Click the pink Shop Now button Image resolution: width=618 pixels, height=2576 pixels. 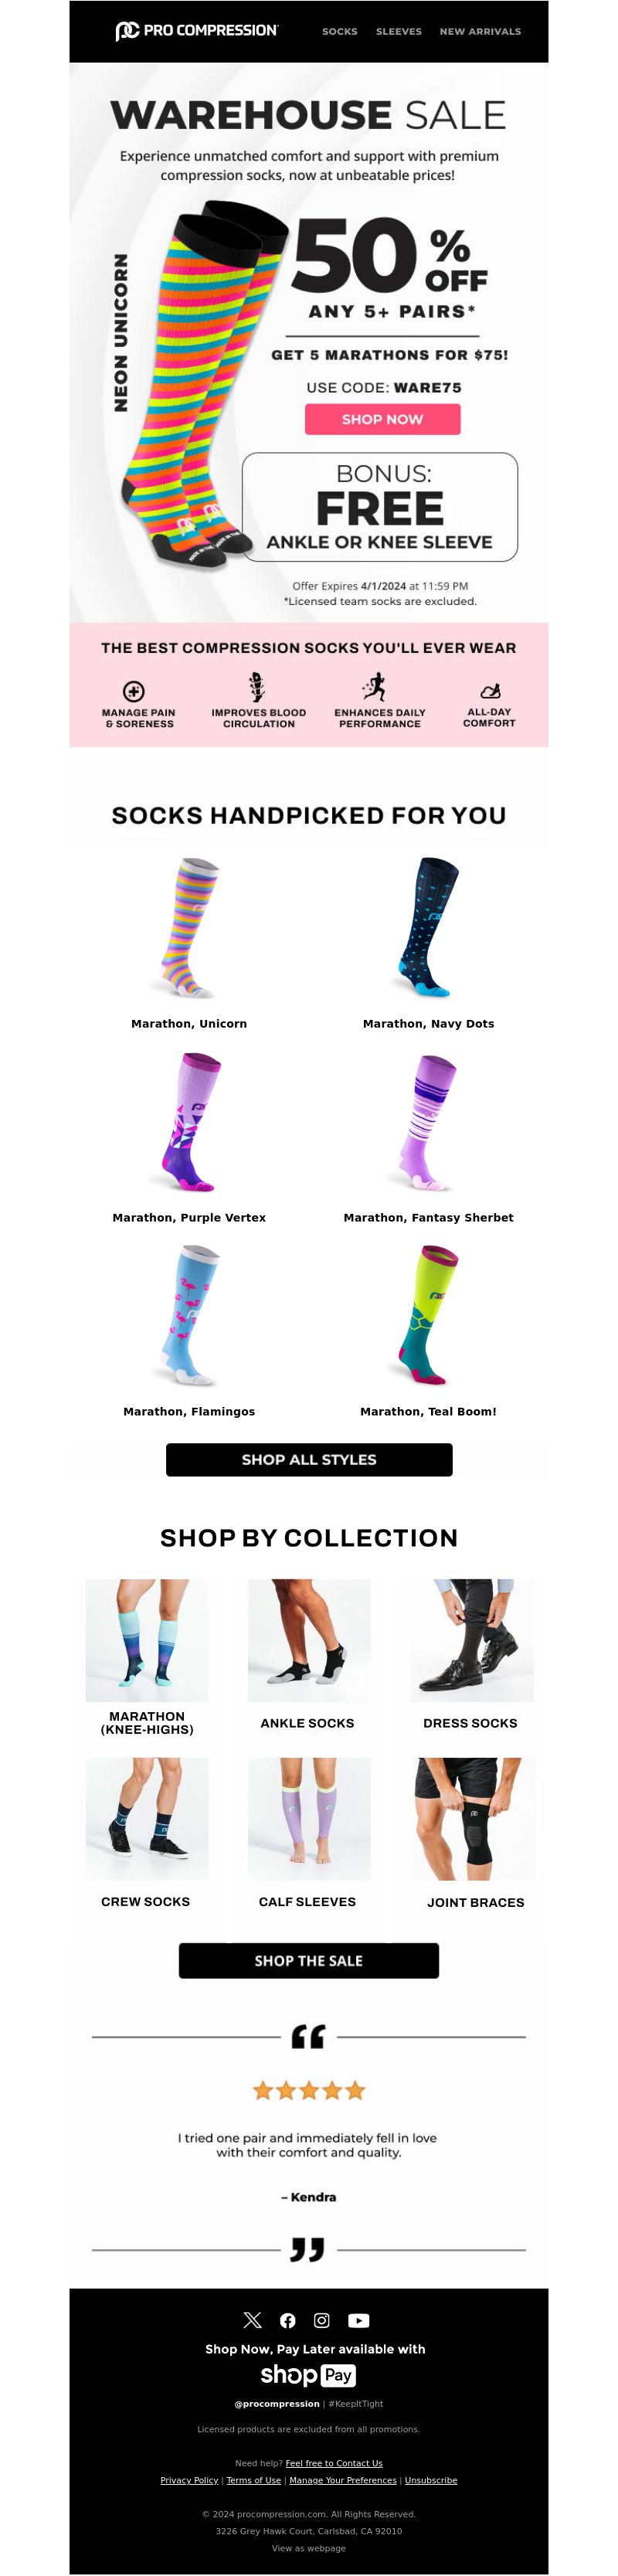pyautogui.click(x=383, y=419)
